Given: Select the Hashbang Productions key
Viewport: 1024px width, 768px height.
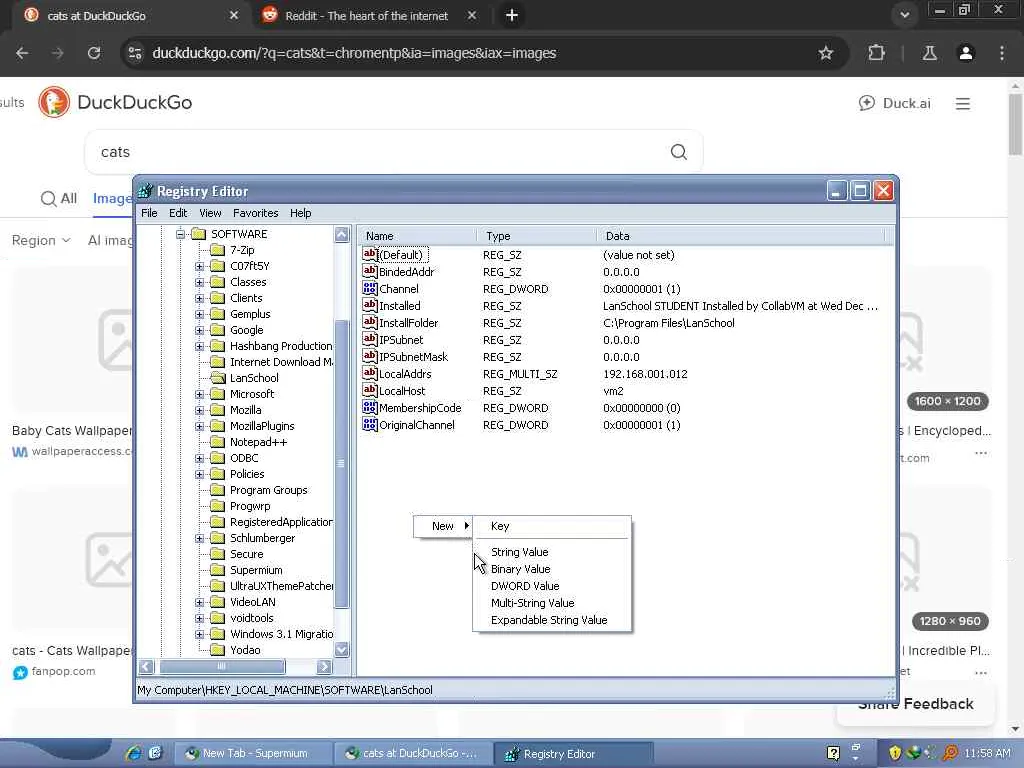Looking at the screenshot, I should [x=281, y=346].
